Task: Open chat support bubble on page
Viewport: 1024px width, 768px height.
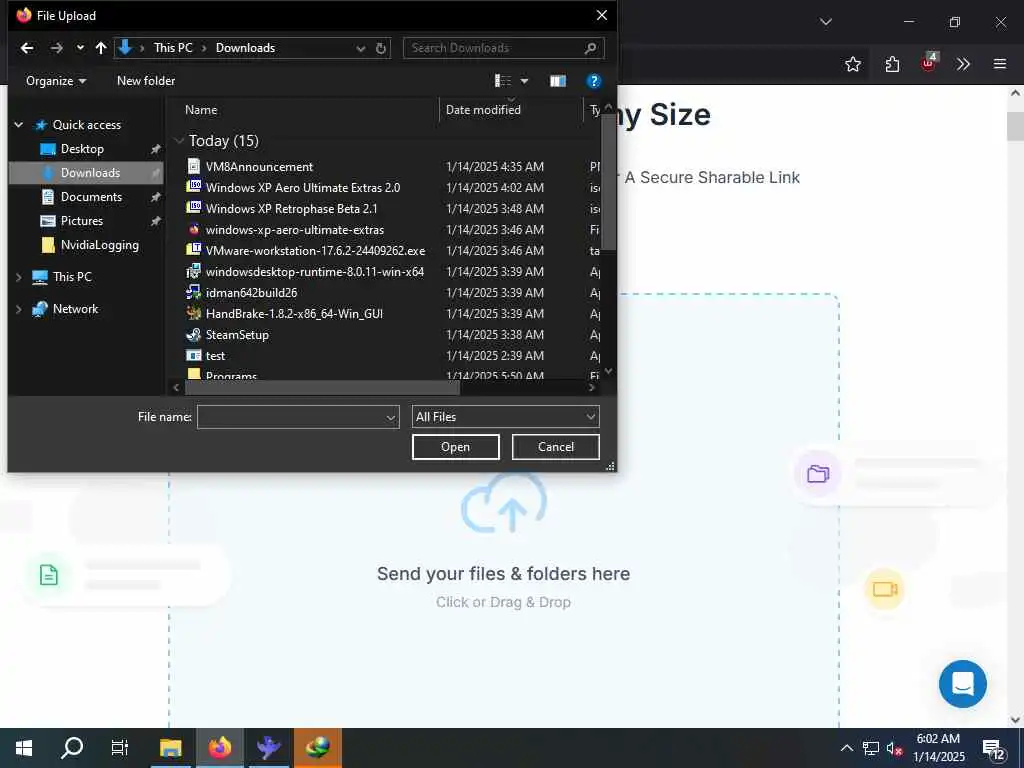Action: tap(963, 684)
